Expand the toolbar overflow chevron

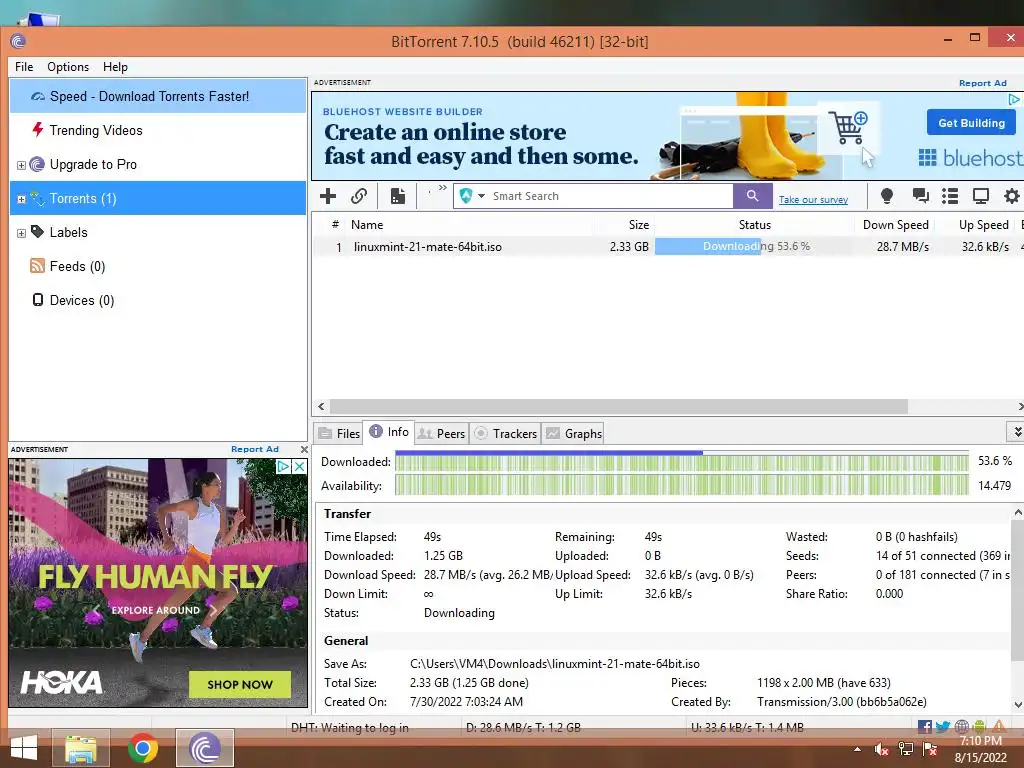[x=442, y=188]
